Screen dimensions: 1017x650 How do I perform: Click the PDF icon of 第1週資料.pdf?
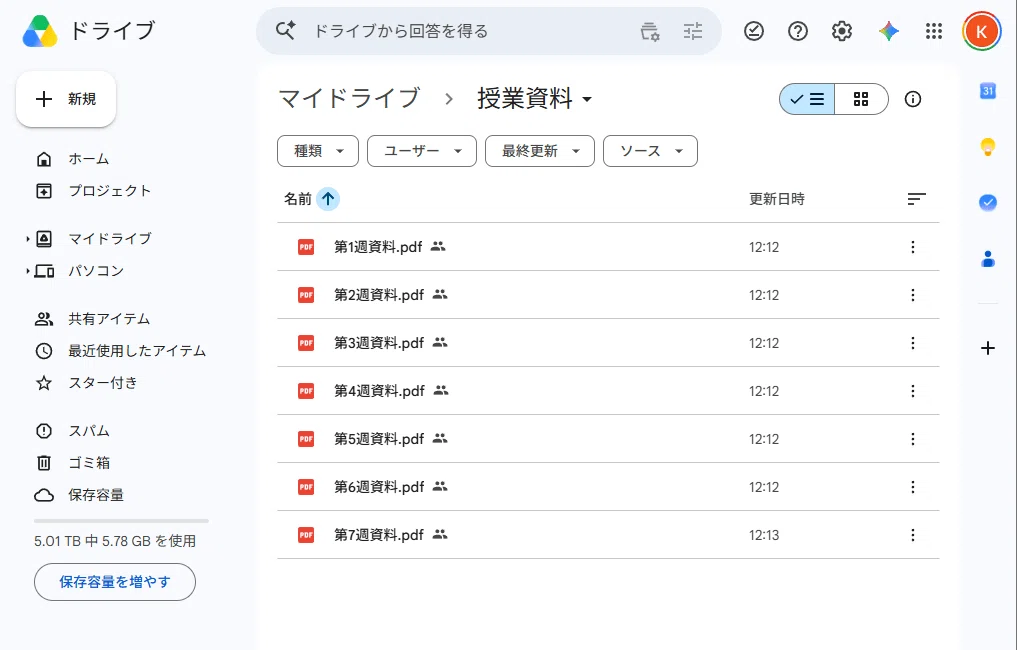click(x=306, y=247)
